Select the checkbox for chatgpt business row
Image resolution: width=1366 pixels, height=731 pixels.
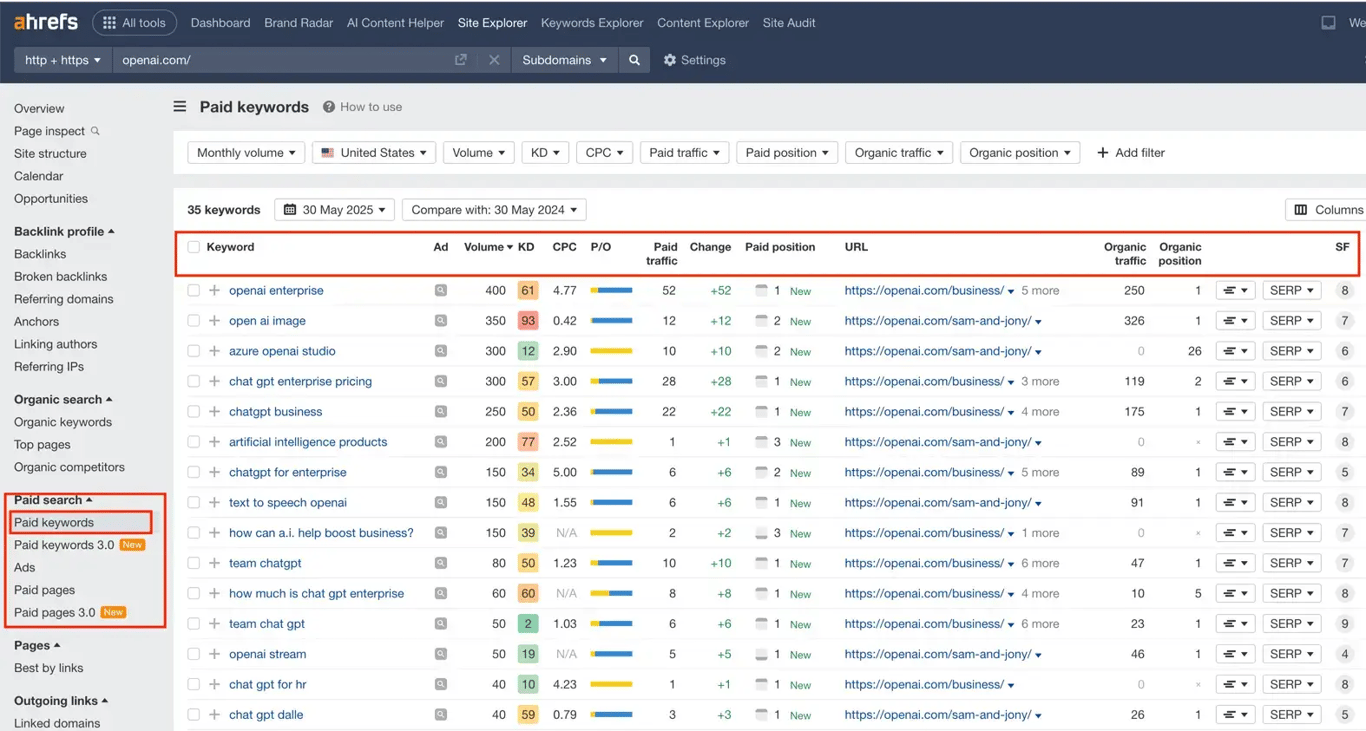click(193, 411)
